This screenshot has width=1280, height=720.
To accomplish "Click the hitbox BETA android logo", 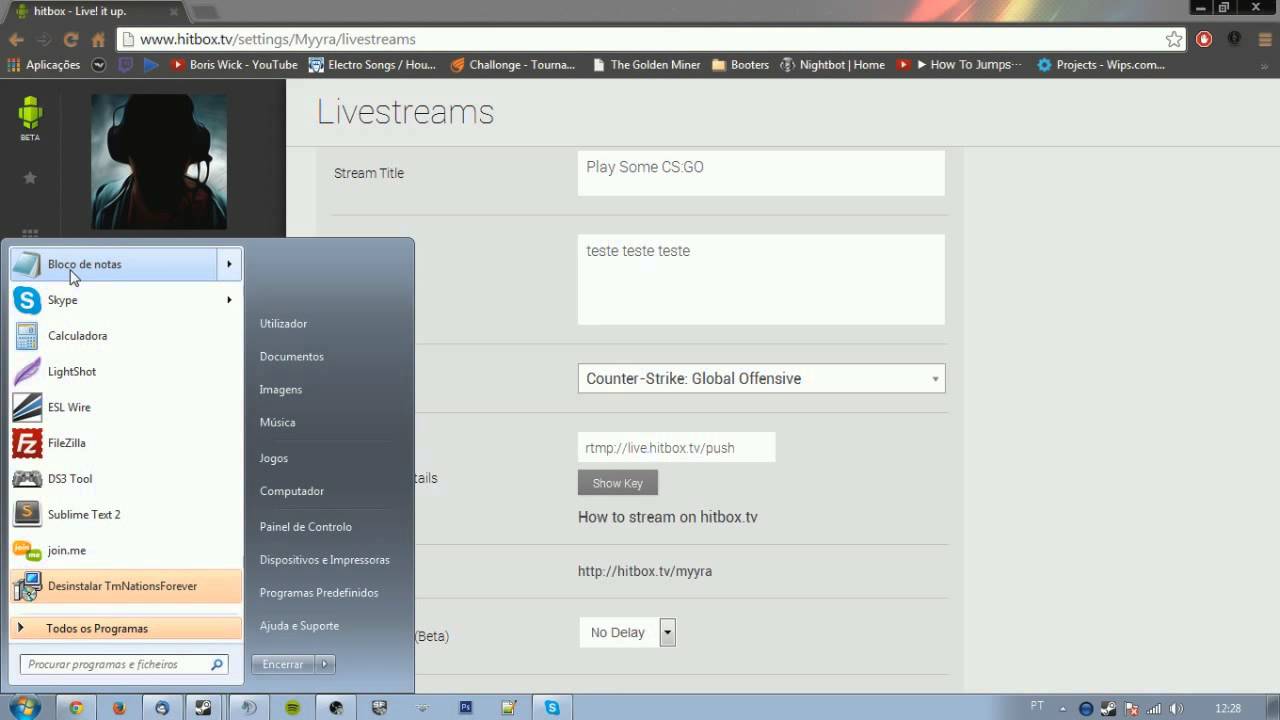I will pos(30,118).
